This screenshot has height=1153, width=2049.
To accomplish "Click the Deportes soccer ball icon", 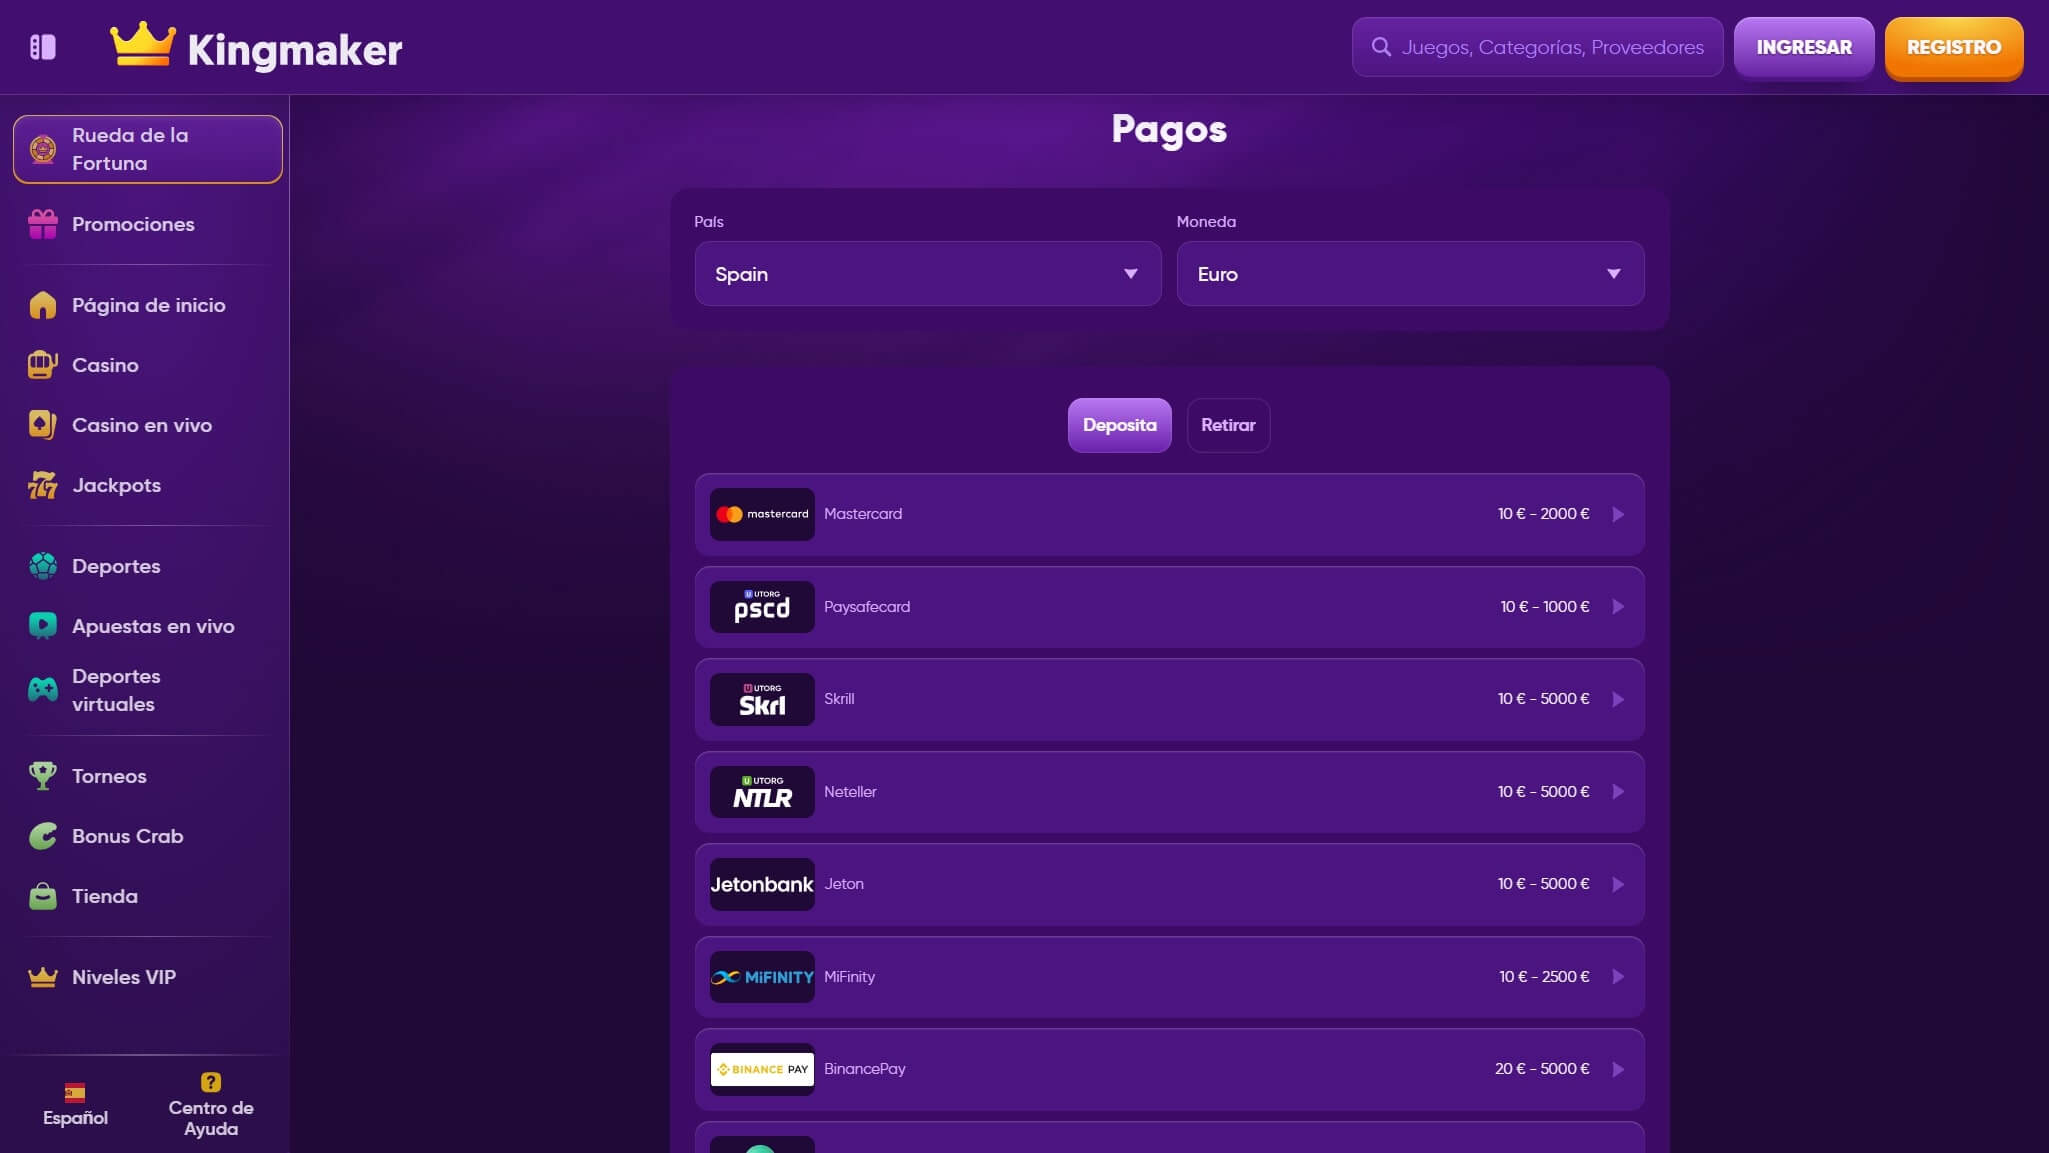I will [43, 566].
